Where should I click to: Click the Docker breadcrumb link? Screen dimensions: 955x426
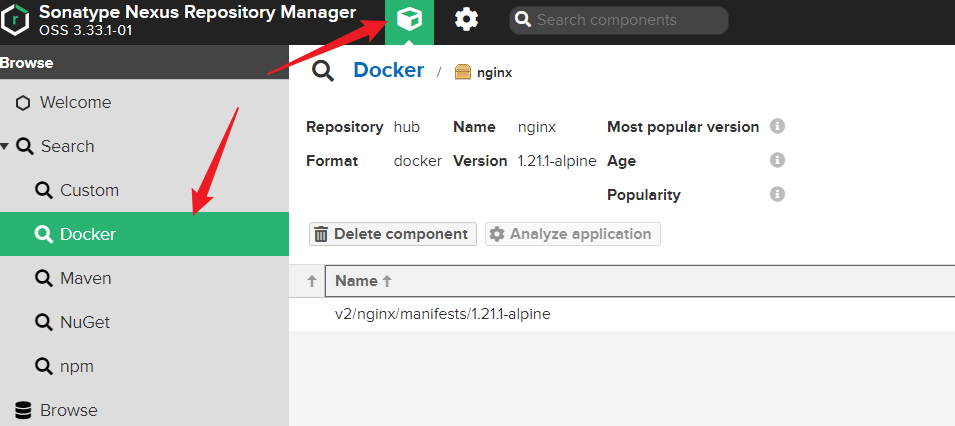[389, 70]
